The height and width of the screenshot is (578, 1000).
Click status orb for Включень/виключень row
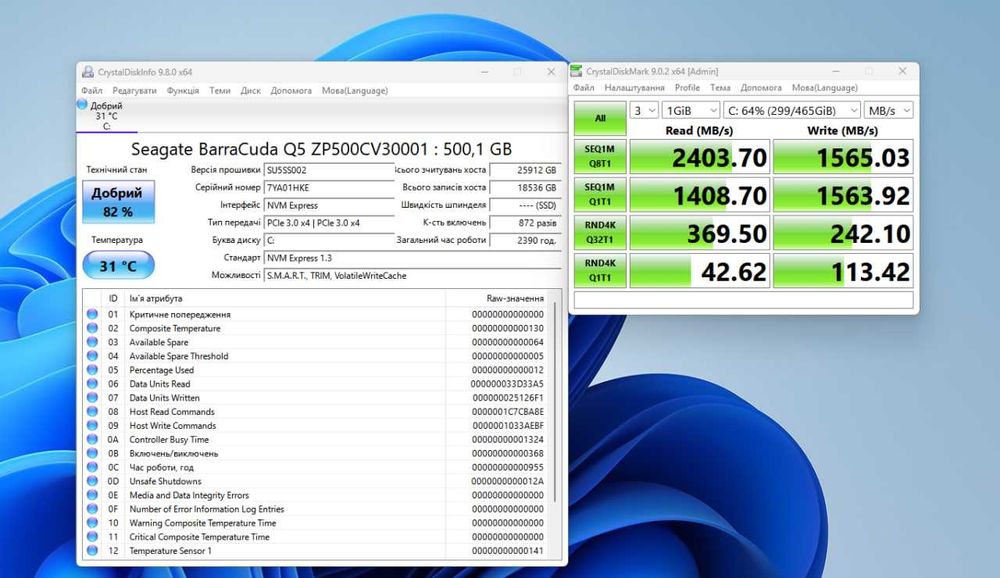(92, 453)
